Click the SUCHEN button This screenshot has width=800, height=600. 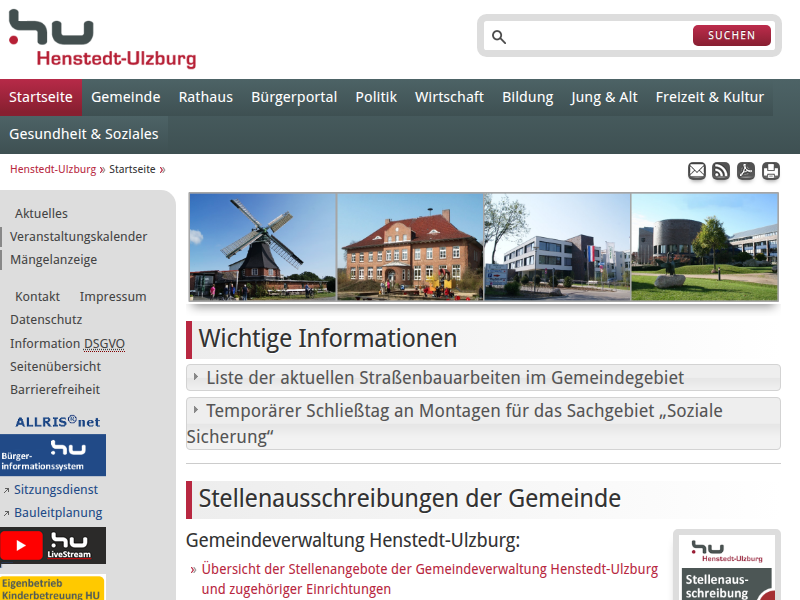pyautogui.click(x=732, y=35)
